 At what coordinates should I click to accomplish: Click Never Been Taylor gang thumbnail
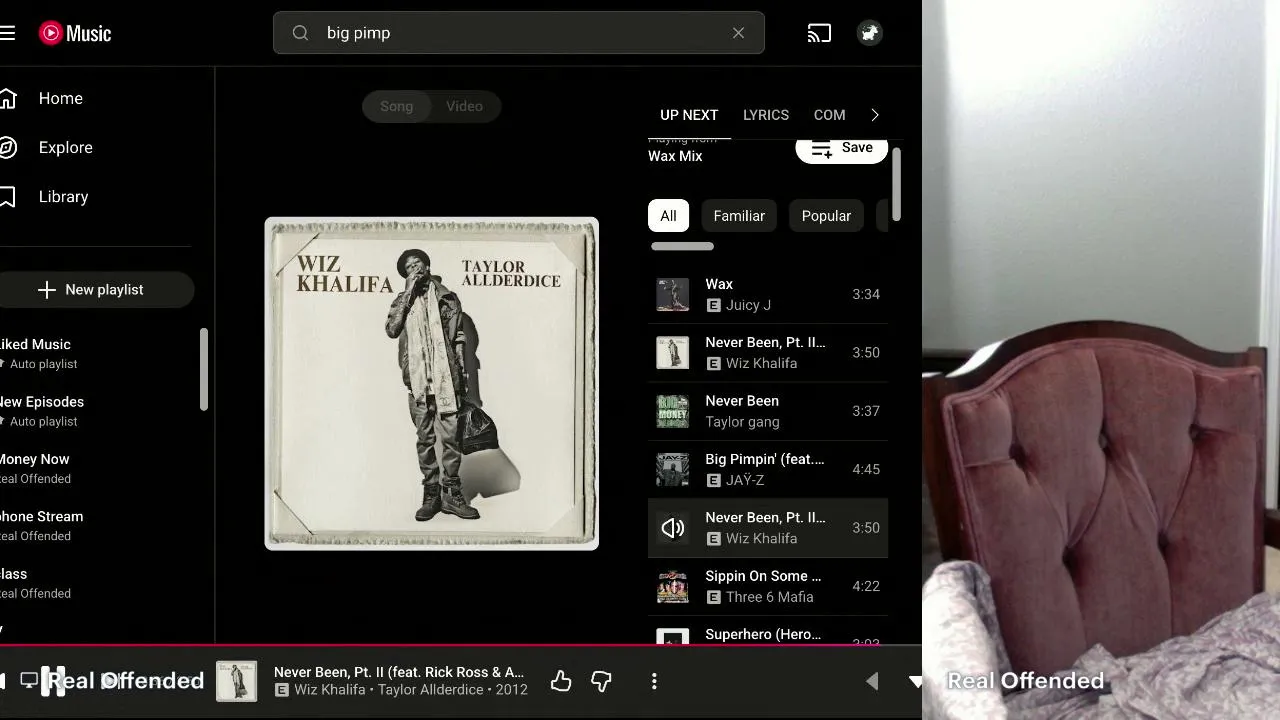672,411
